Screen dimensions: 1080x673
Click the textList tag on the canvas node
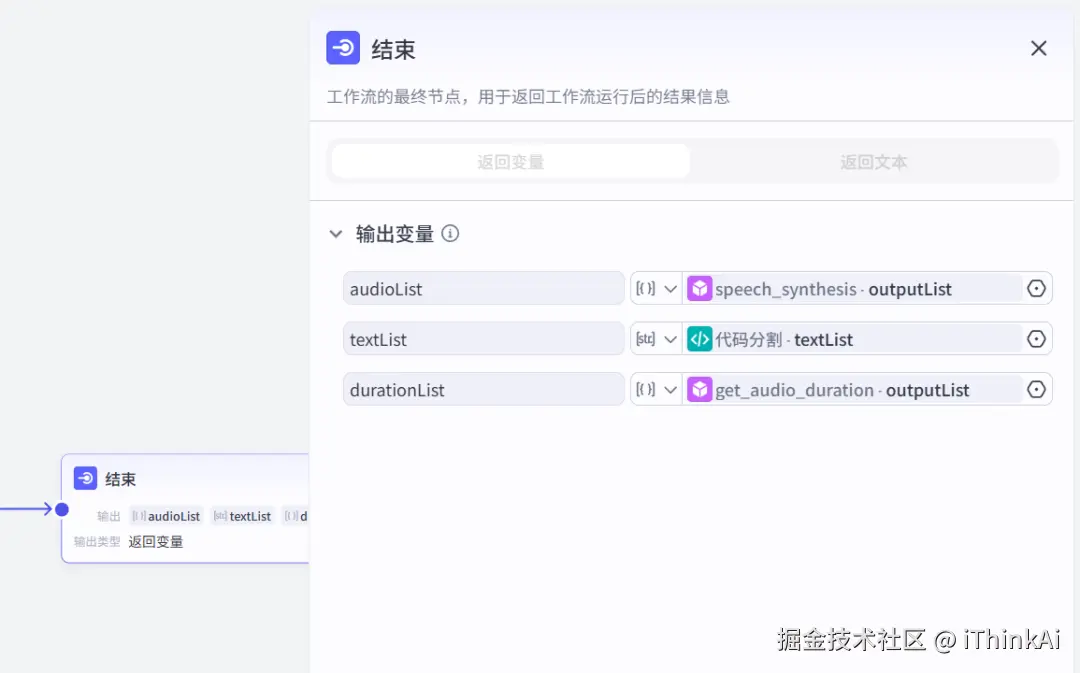pyautogui.click(x=243, y=516)
